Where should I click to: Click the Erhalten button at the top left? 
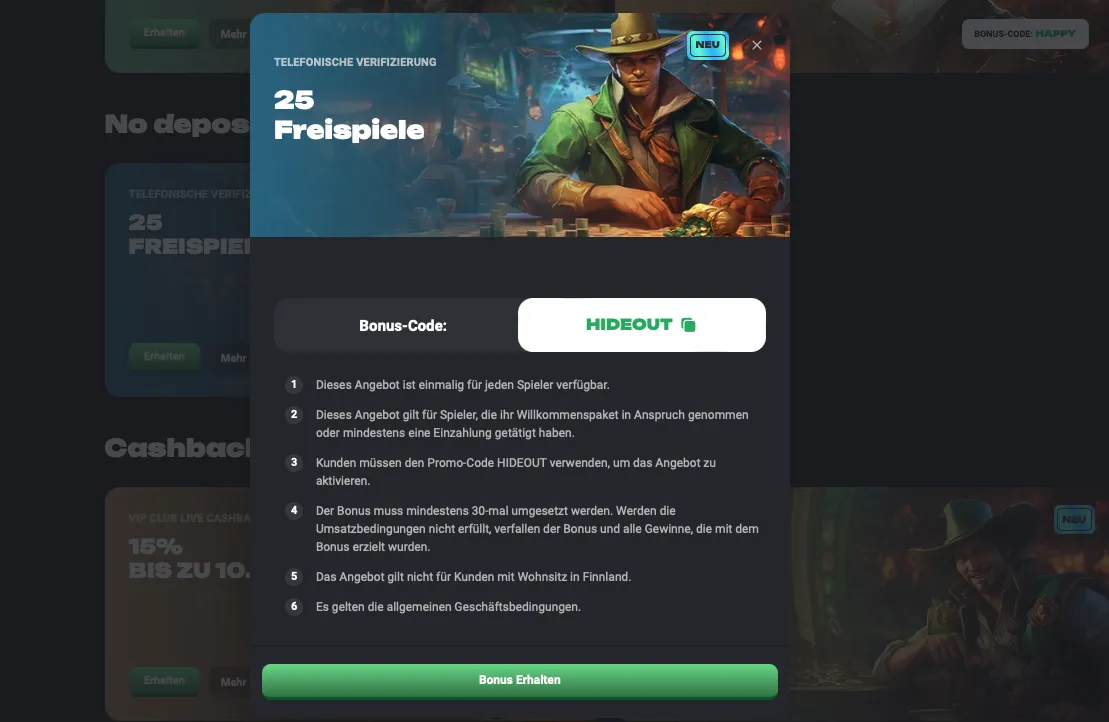point(164,33)
